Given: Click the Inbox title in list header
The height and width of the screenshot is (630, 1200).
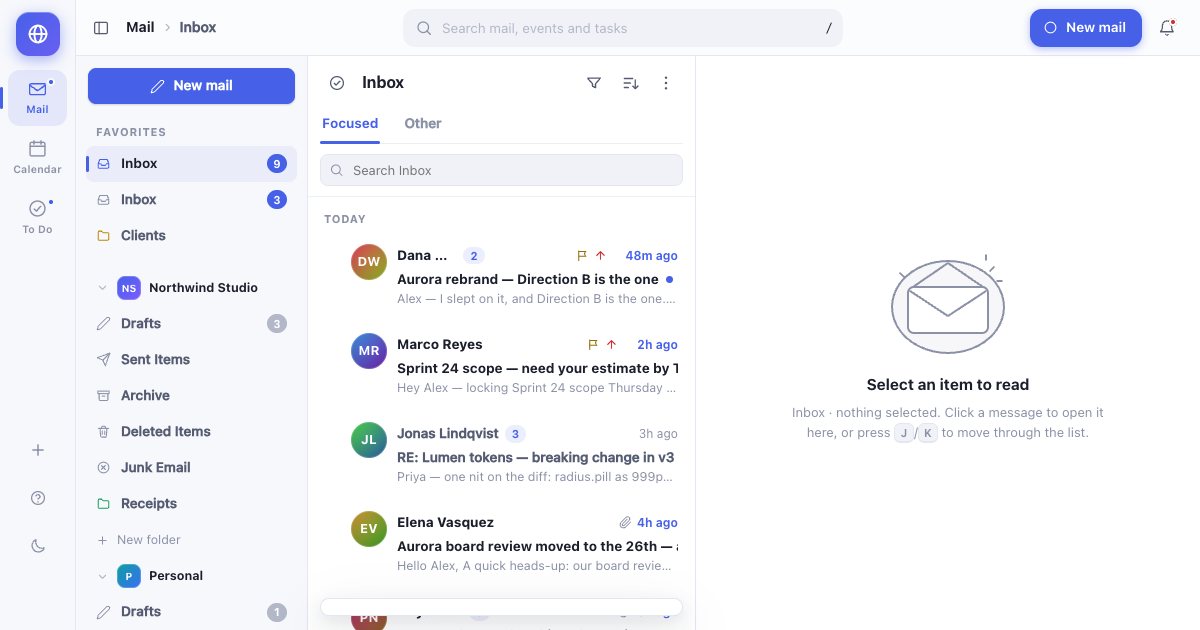Looking at the screenshot, I should pyautogui.click(x=383, y=83).
